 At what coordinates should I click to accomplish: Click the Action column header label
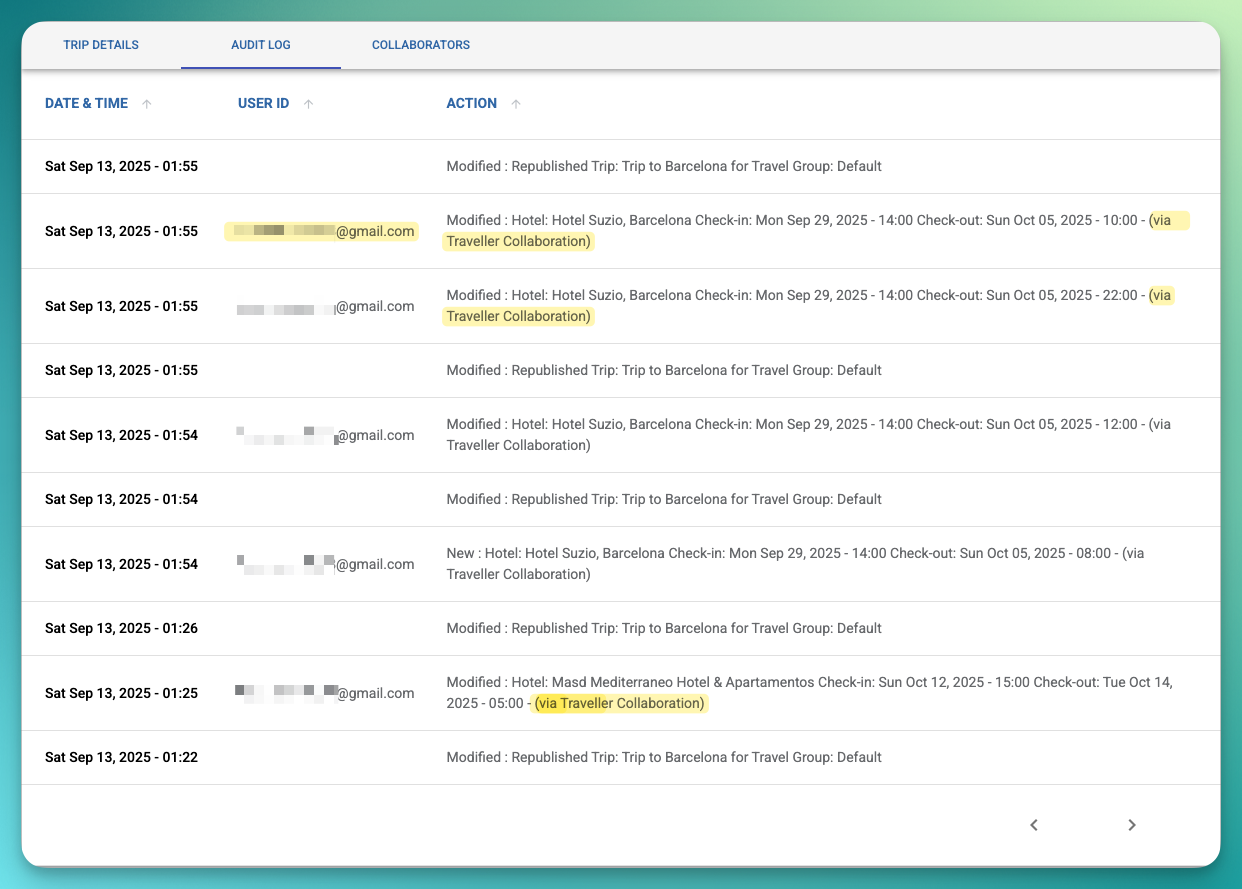pos(471,103)
